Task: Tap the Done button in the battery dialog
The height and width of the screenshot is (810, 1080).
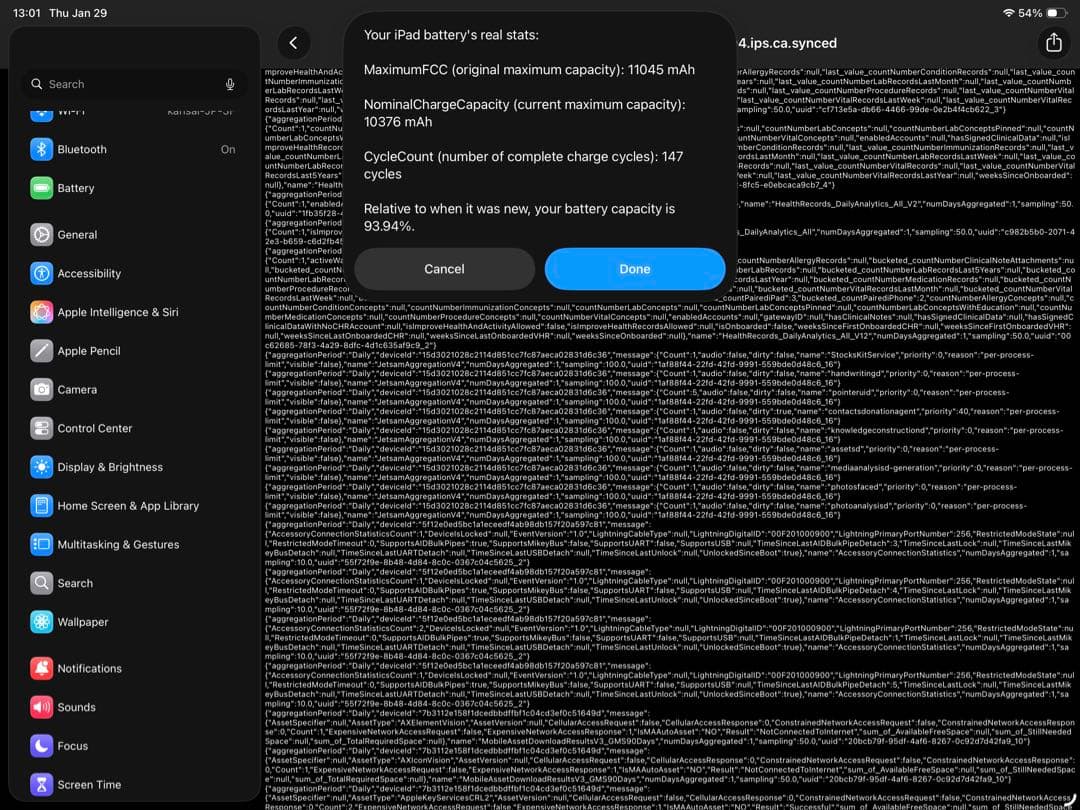Action: point(634,269)
